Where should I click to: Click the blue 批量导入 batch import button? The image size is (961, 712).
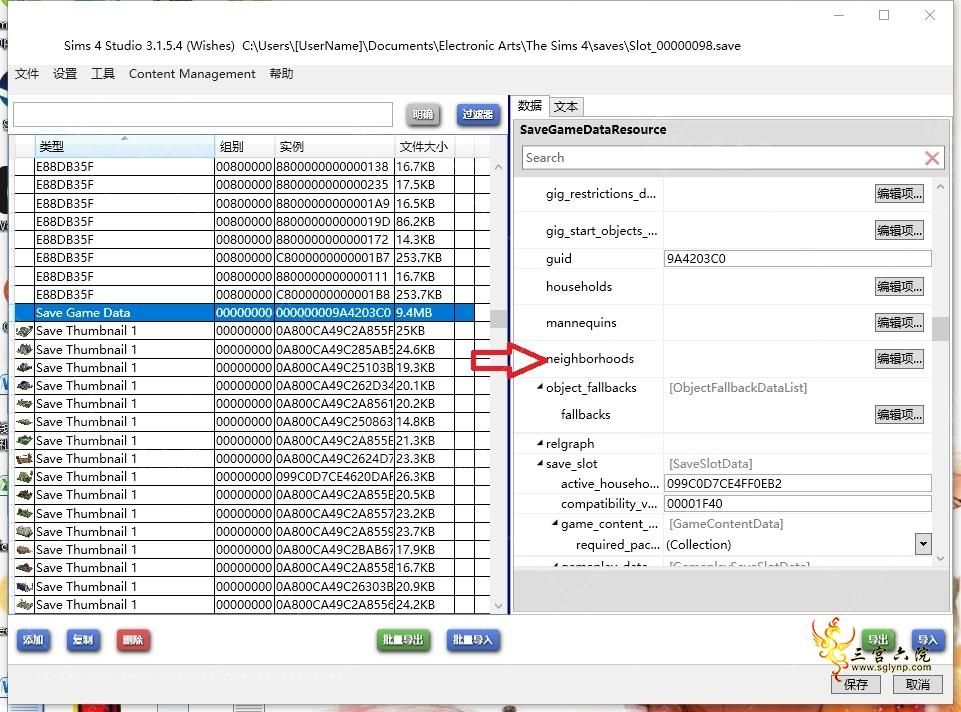473,640
